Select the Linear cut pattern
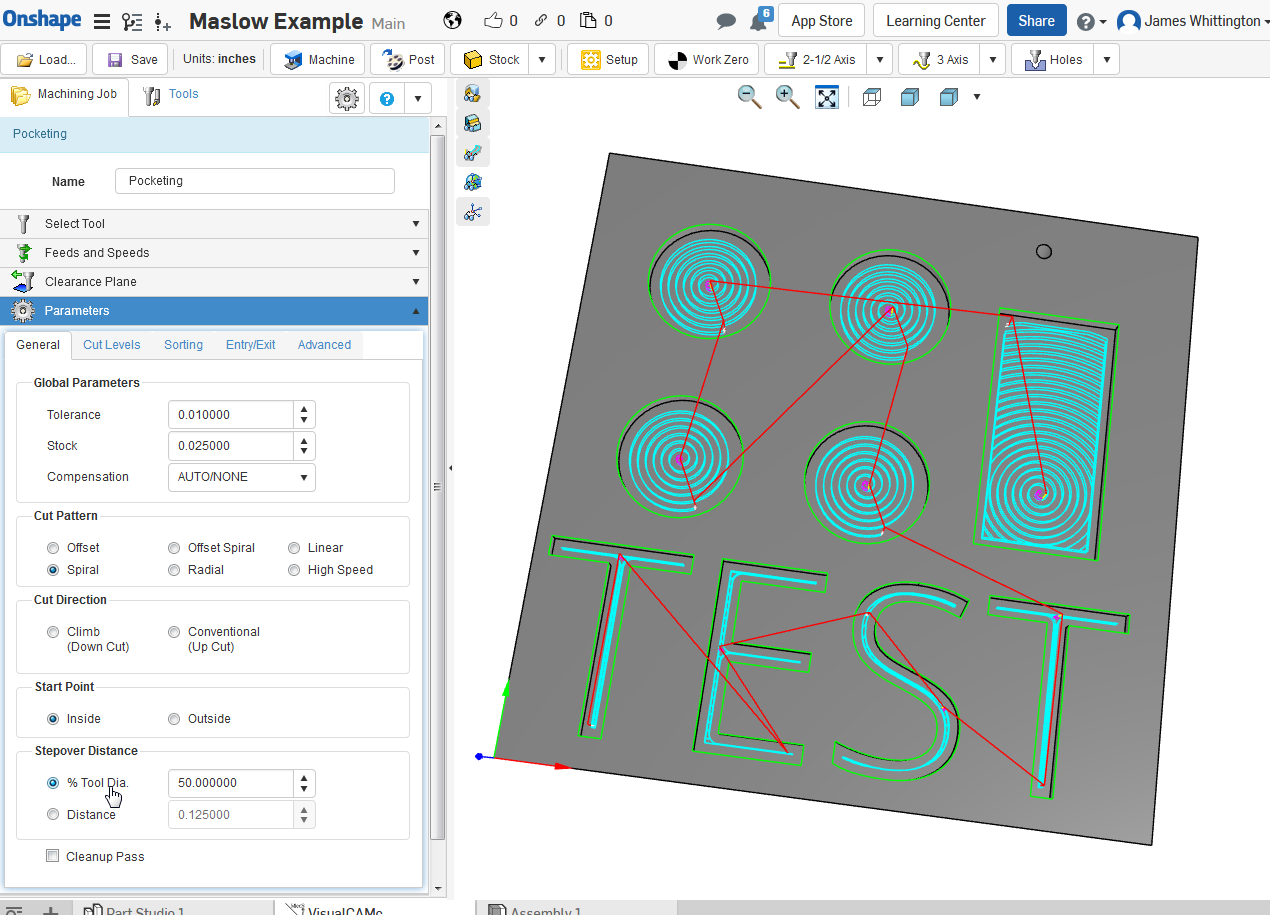 [294, 548]
